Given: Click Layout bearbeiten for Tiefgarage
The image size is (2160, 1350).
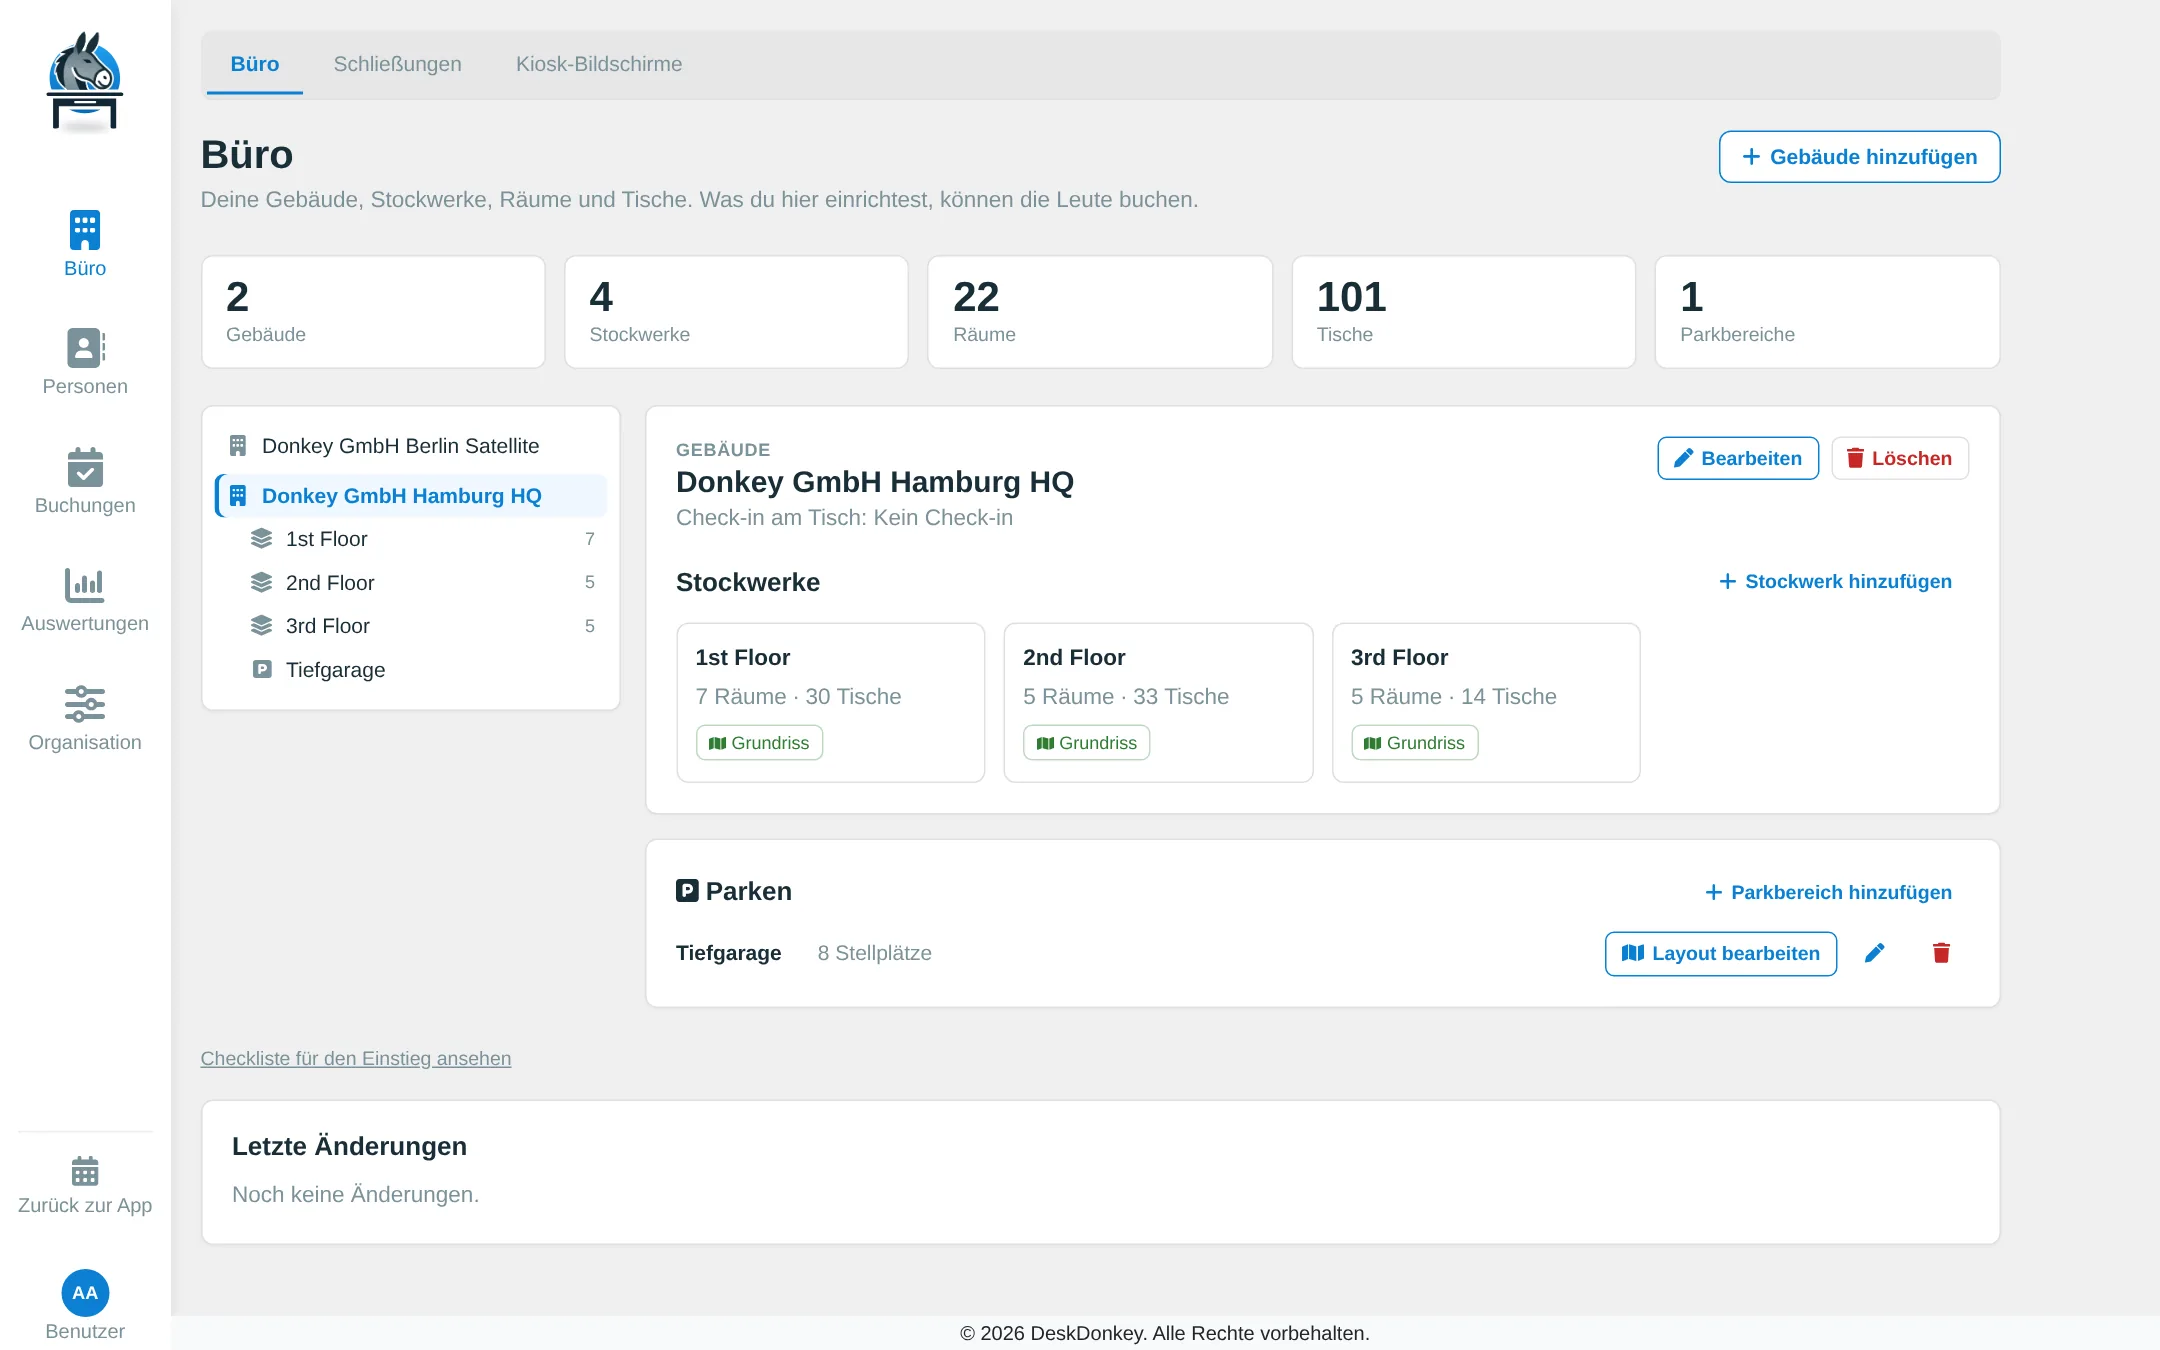Looking at the screenshot, I should (1721, 954).
